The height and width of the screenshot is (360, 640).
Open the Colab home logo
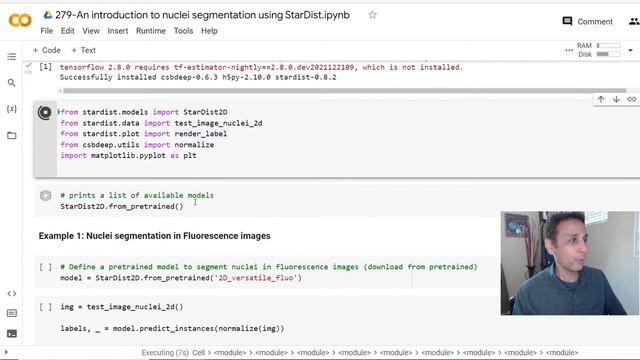pos(20,20)
